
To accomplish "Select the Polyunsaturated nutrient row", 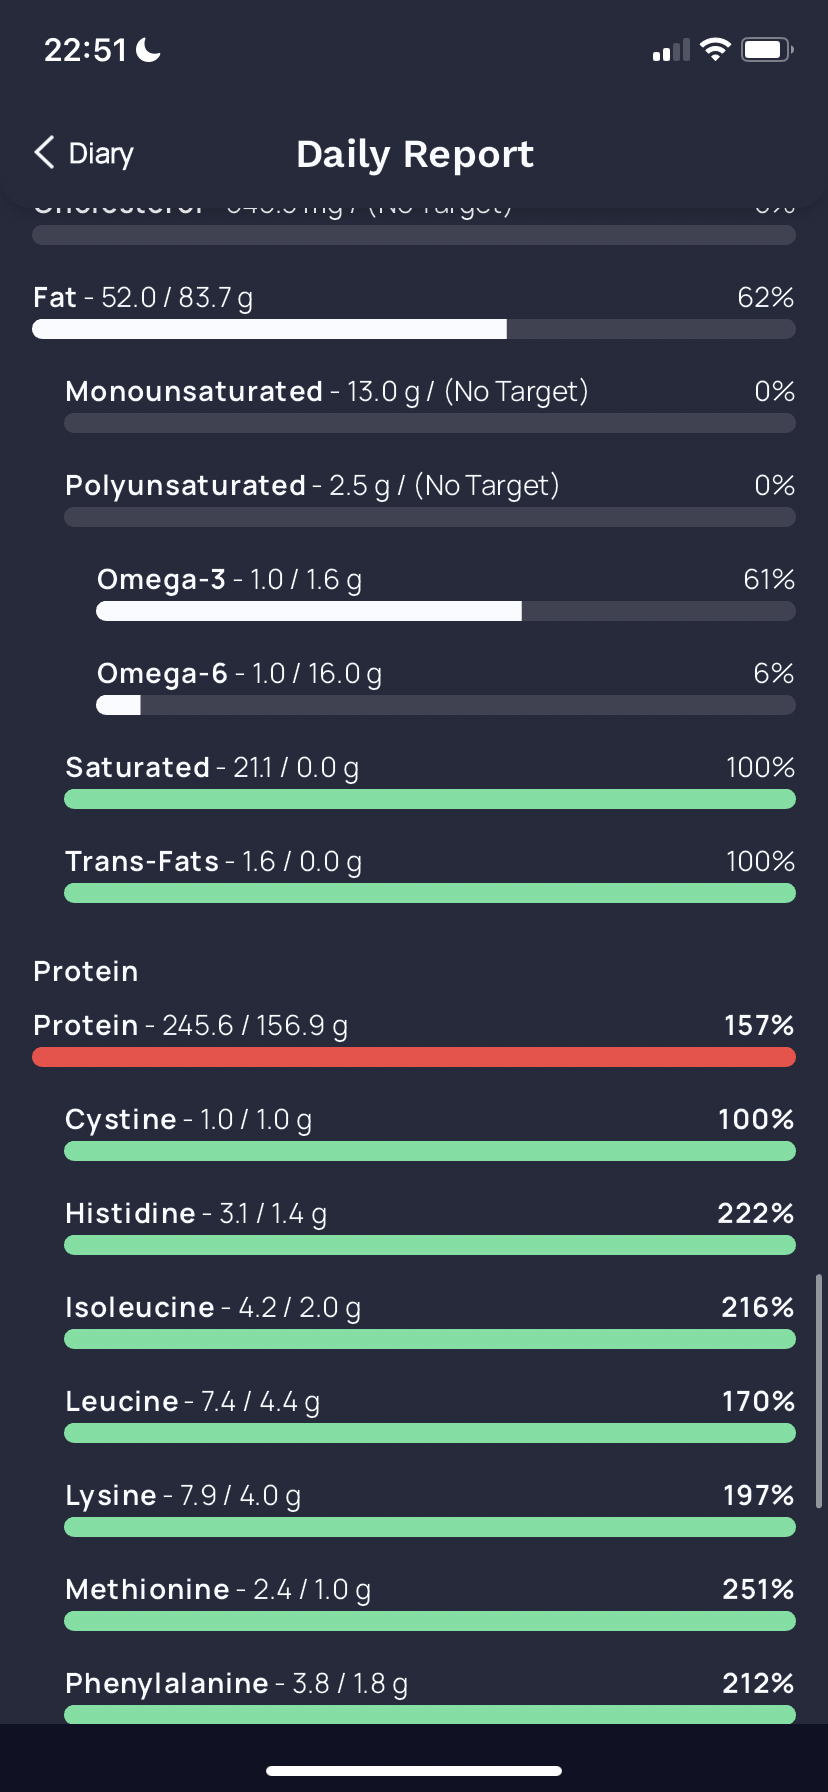I will point(430,499).
